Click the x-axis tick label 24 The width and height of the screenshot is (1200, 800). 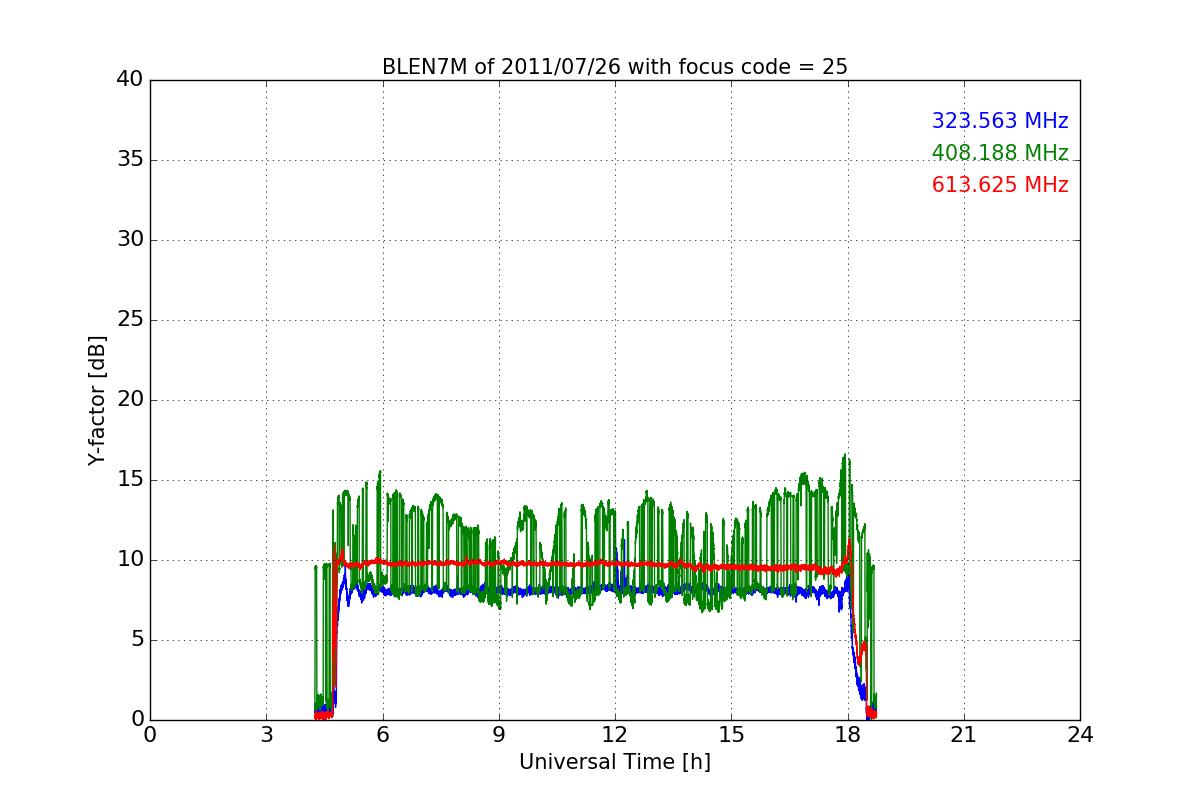[x=1080, y=735]
